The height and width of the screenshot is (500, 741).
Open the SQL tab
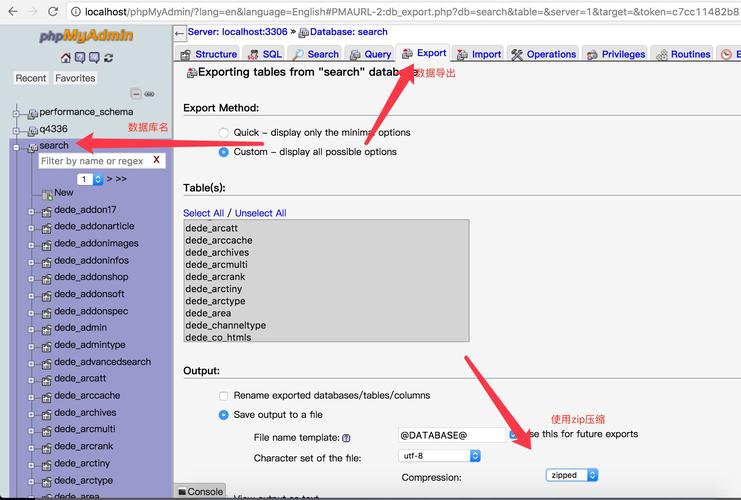point(265,54)
